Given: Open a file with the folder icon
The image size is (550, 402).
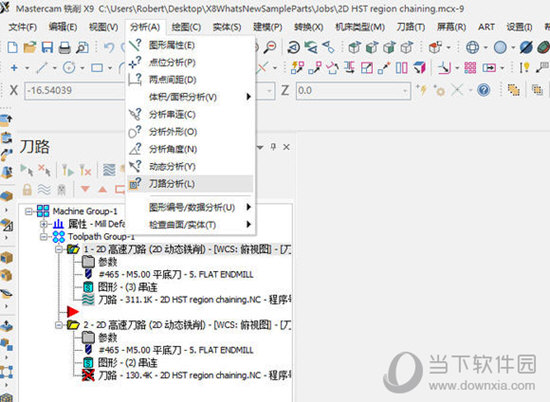Looking at the screenshot, I should [30, 47].
